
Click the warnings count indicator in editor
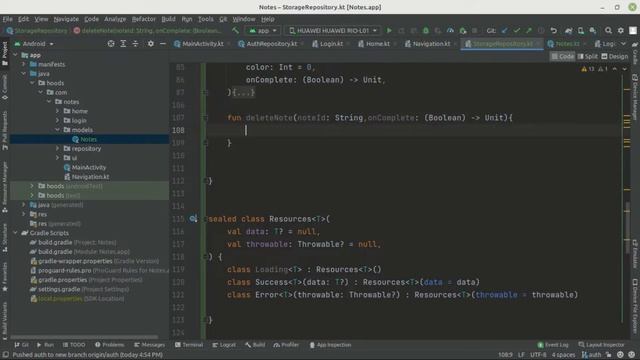coord(588,69)
